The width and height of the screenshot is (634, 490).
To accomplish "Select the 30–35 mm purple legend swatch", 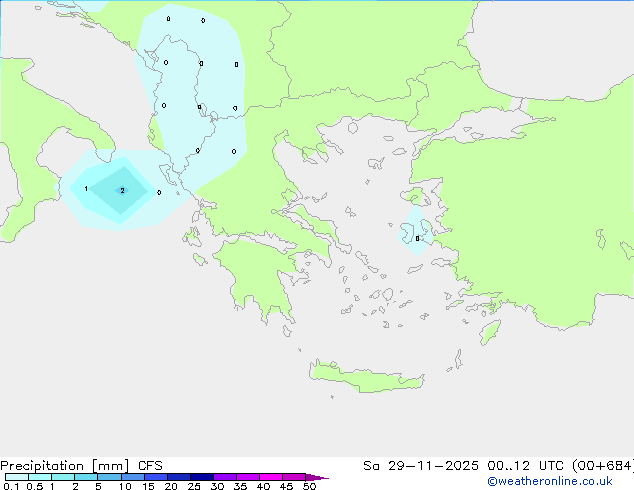I will [225, 477].
